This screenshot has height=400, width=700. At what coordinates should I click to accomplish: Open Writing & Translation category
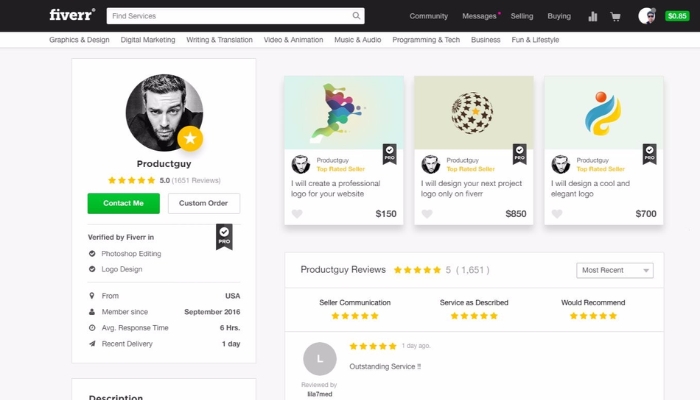[219, 40]
